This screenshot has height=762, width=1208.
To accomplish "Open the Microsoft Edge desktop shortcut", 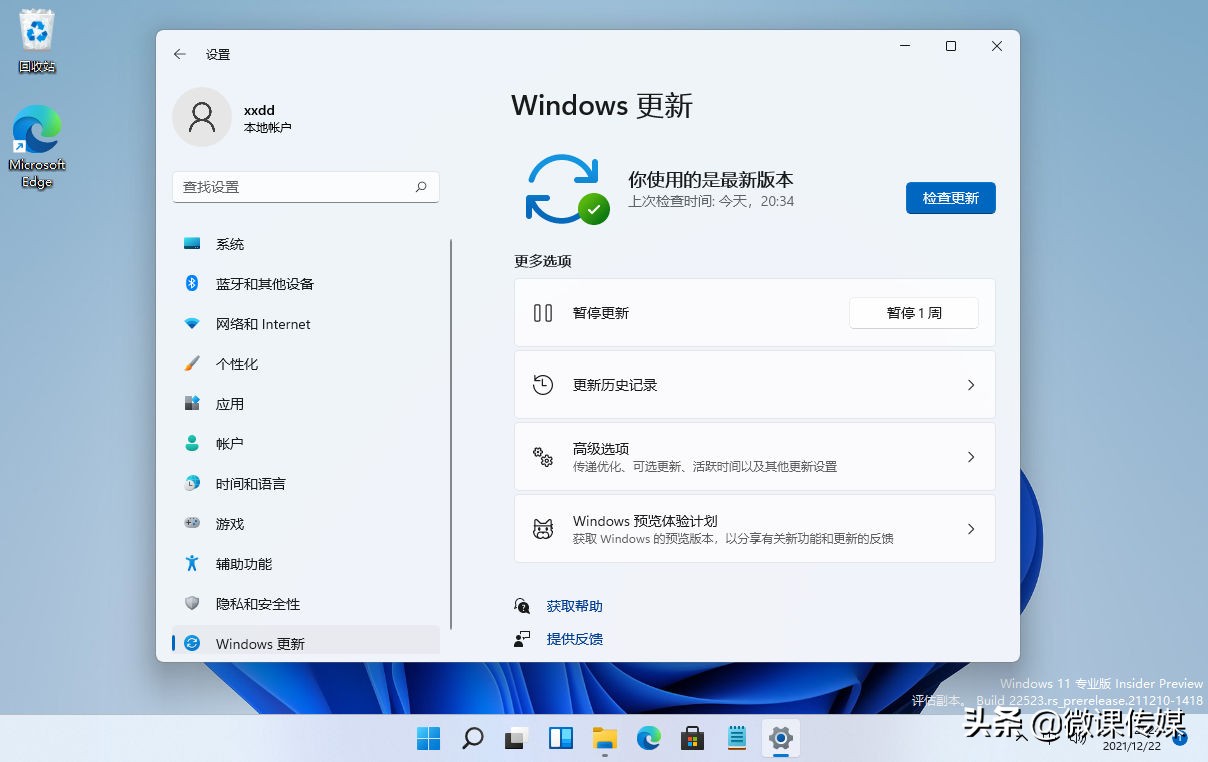I will coord(37,148).
